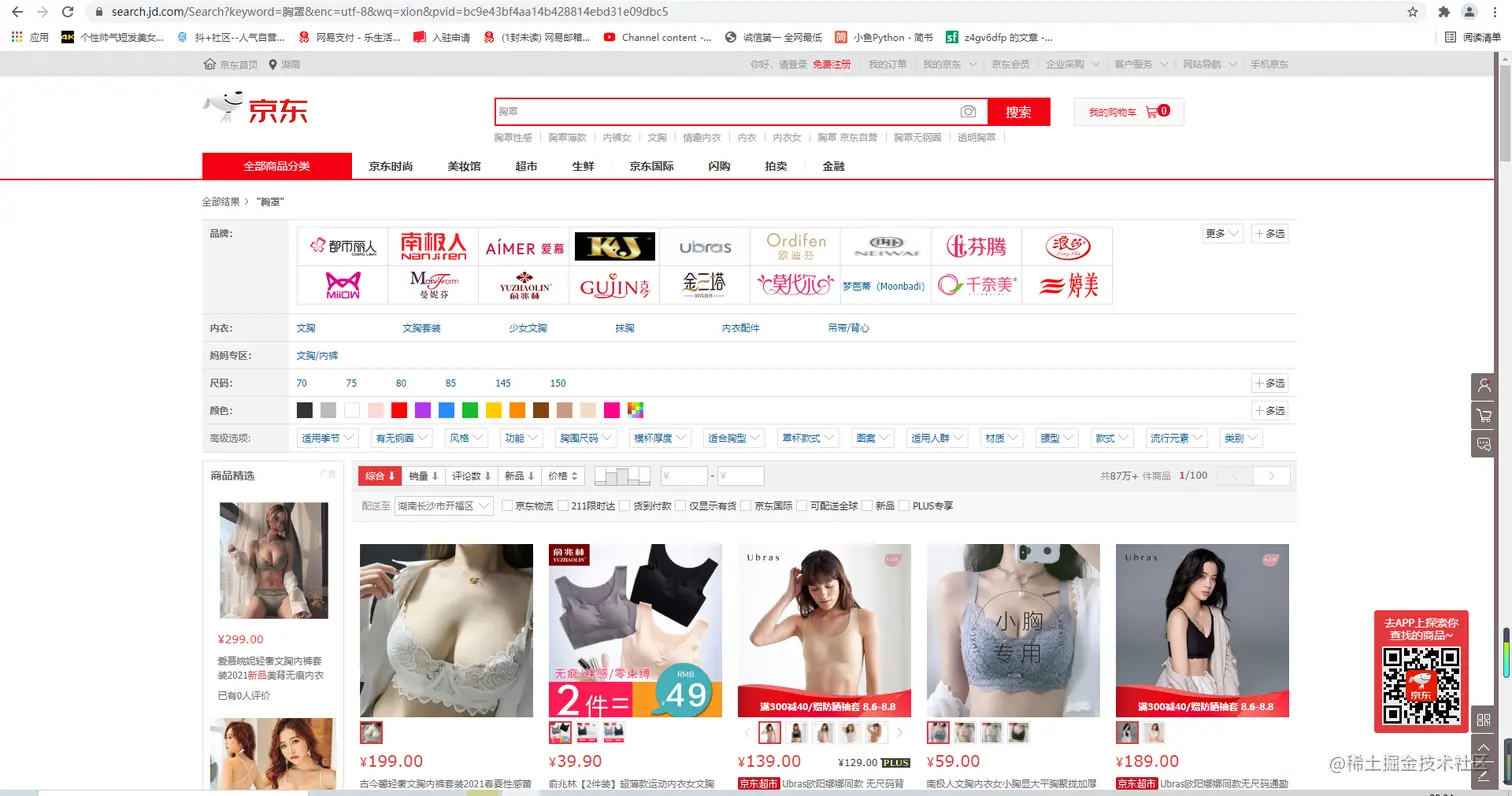
Task: Click the 免费注册 link
Action: point(831,64)
